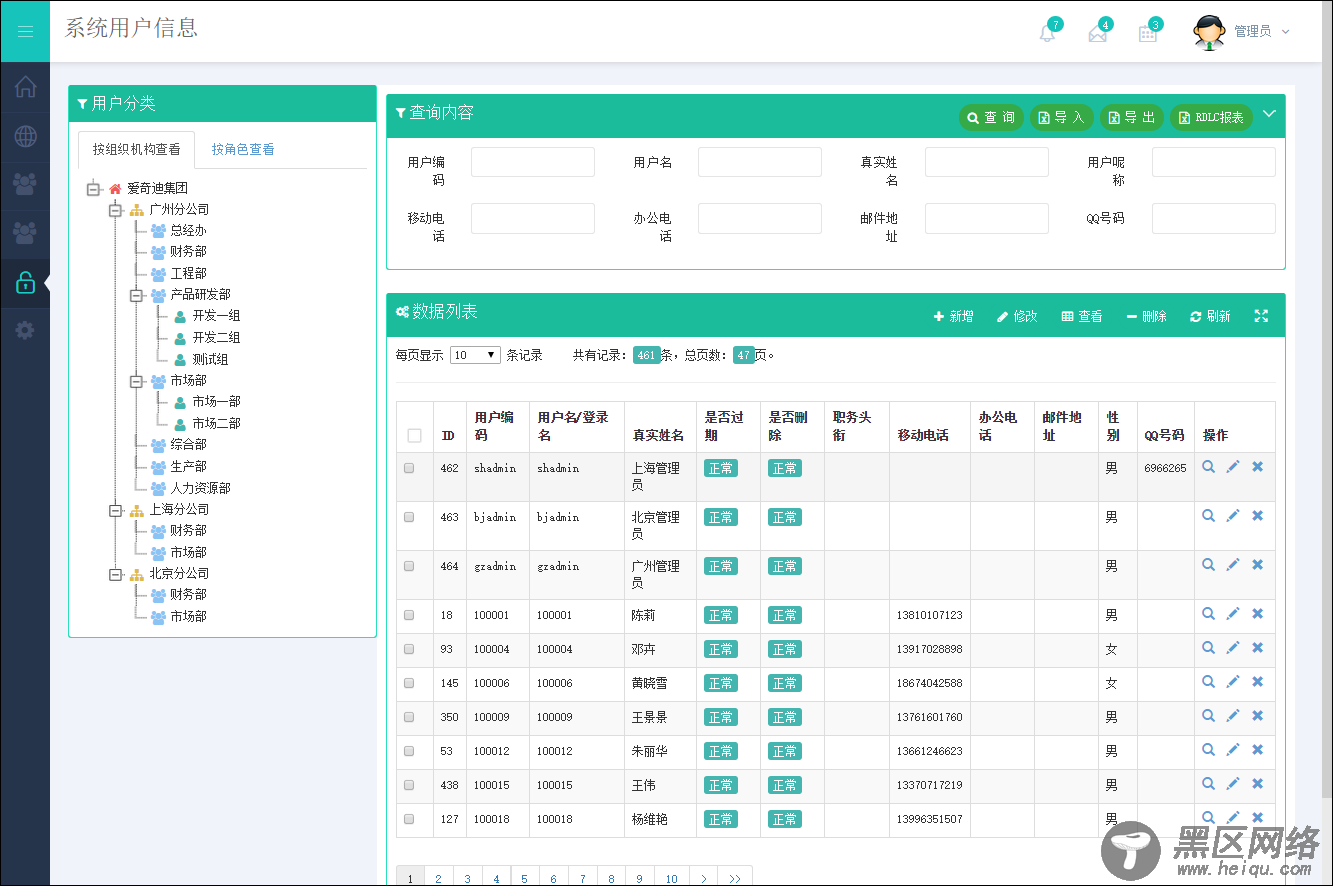This screenshot has height=886, width=1333.
Task: Collapse the 上海分公司 tree node
Action: click(x=115, y=510)
